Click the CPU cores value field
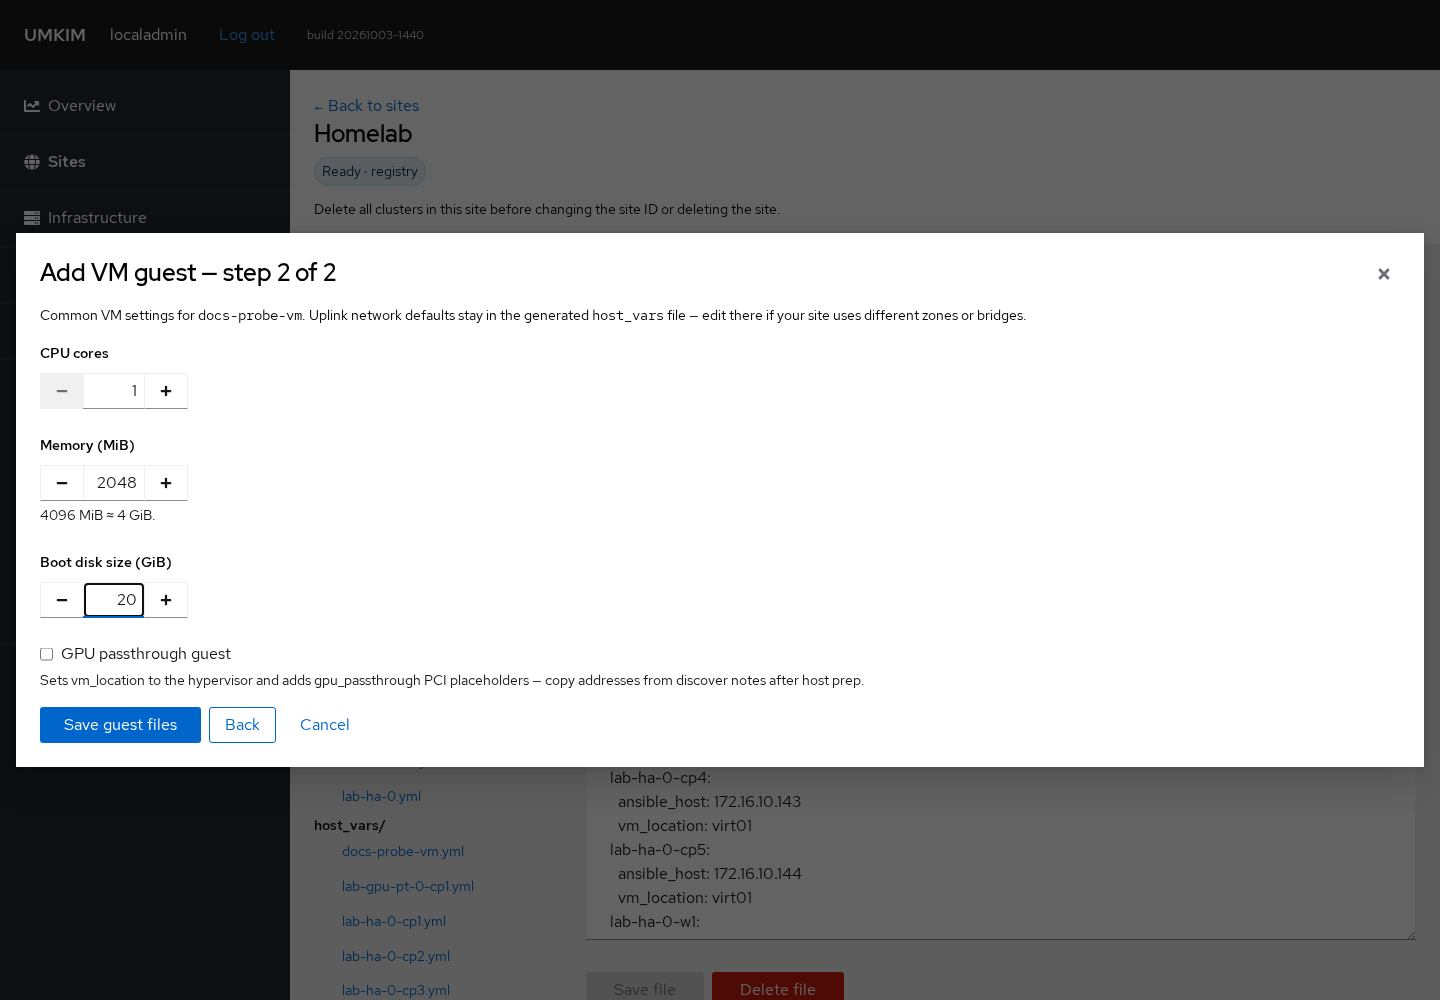The height and width of the screenshot is (1000, 1440). (114, 391)
